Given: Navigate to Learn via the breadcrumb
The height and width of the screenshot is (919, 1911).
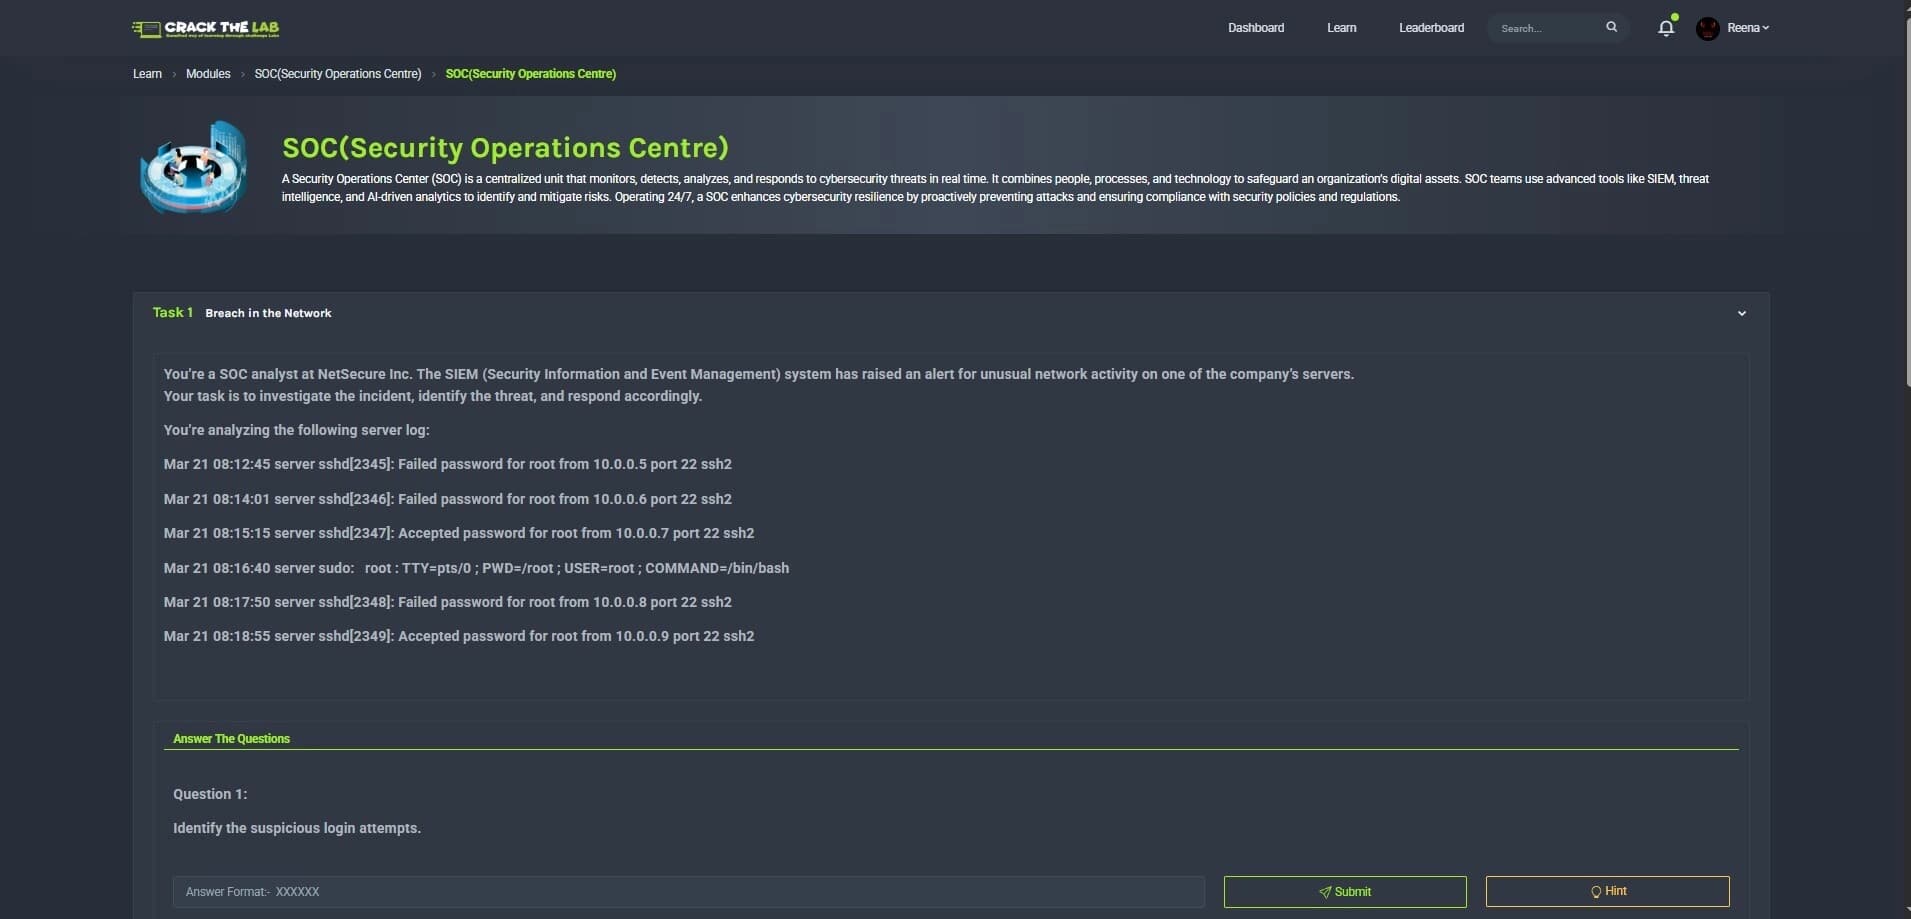Looking at the screenshot, I should pyautogui.click(x=146, y=74).
